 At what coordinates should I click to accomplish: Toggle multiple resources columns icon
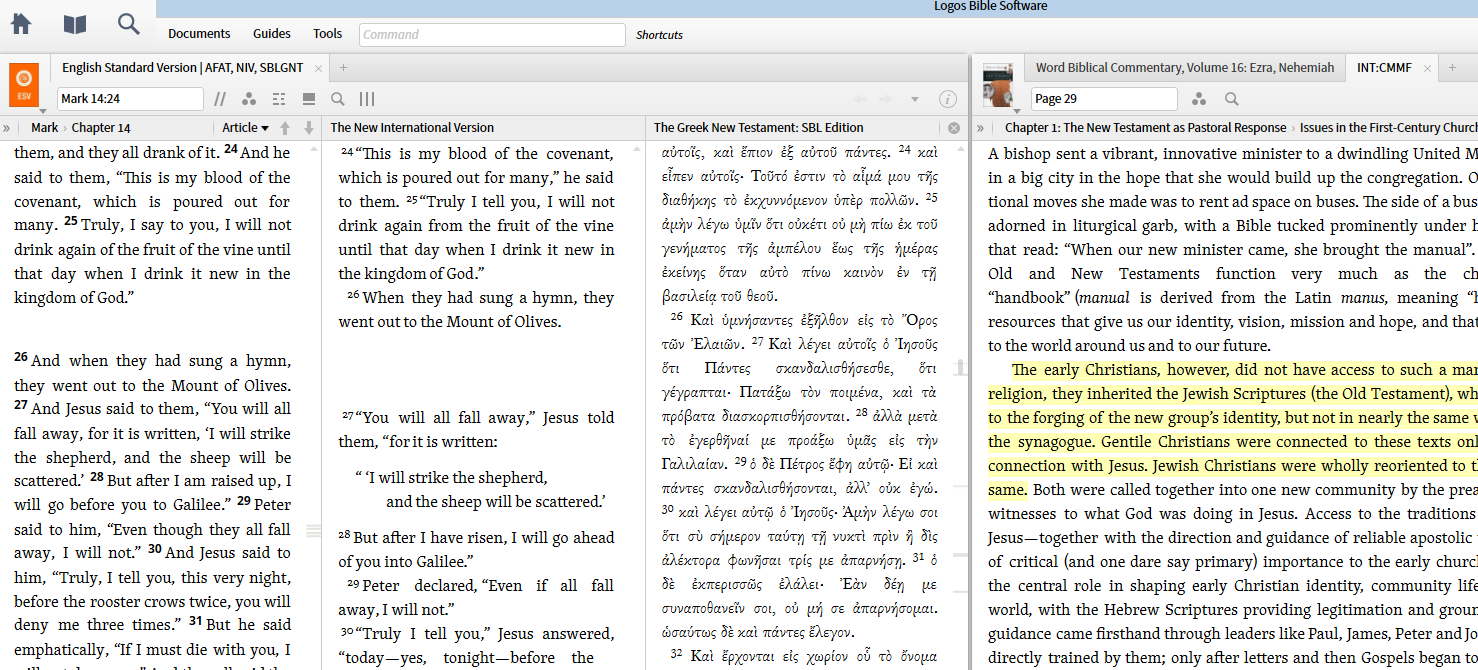367,99
